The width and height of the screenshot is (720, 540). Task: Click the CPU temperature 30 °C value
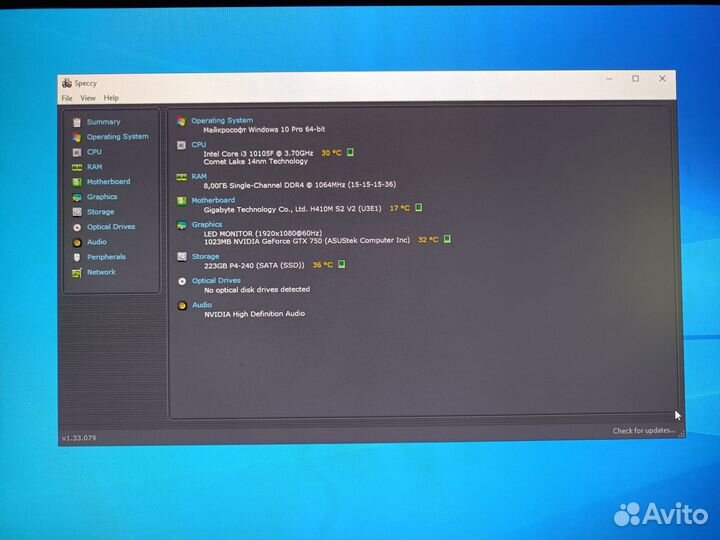click(331, 153)
